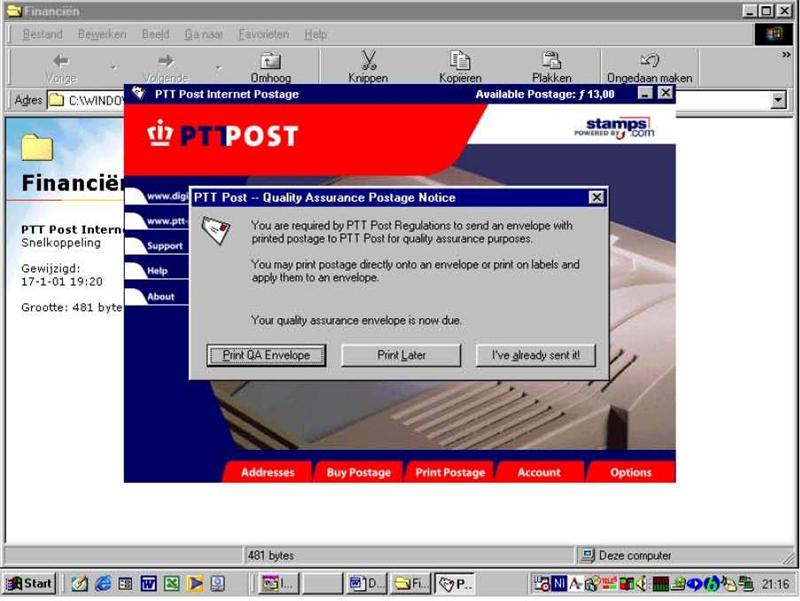The image size is (800, 601).
Task: Open the Options tab
Action: coord(631,472)
